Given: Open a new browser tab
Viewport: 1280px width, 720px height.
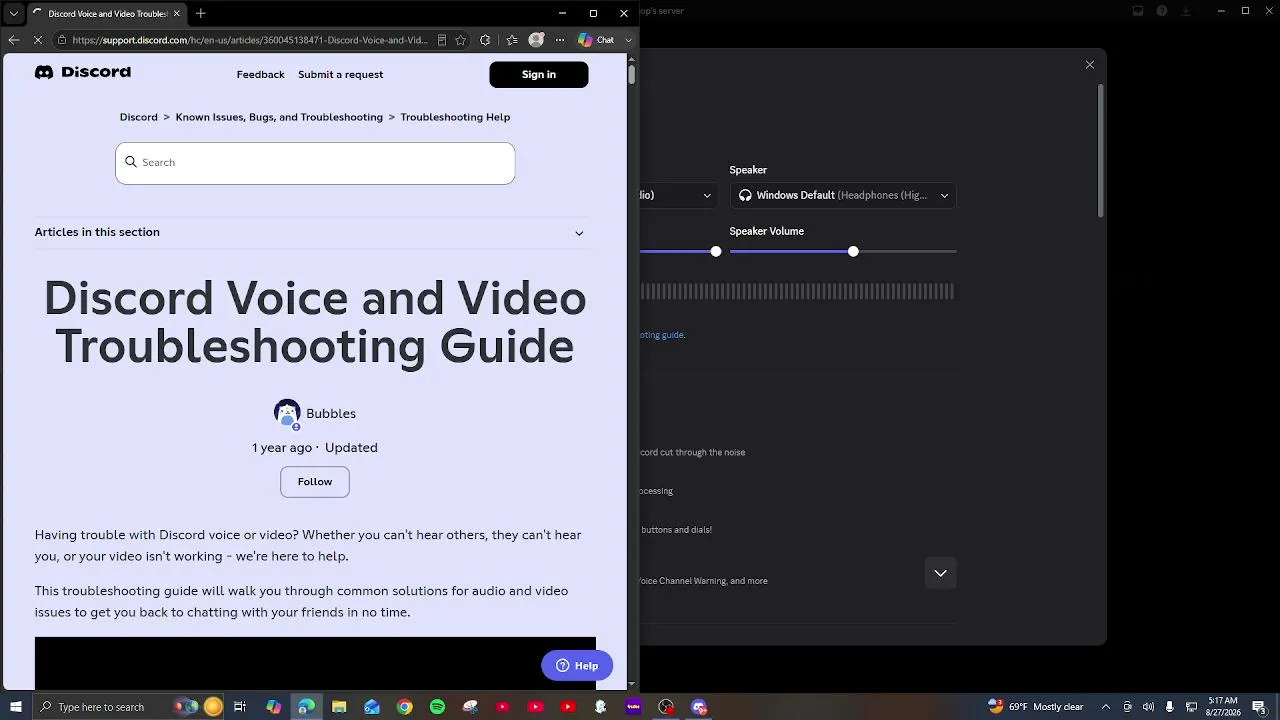Looking at the screenshot, I should click(201, 13).
